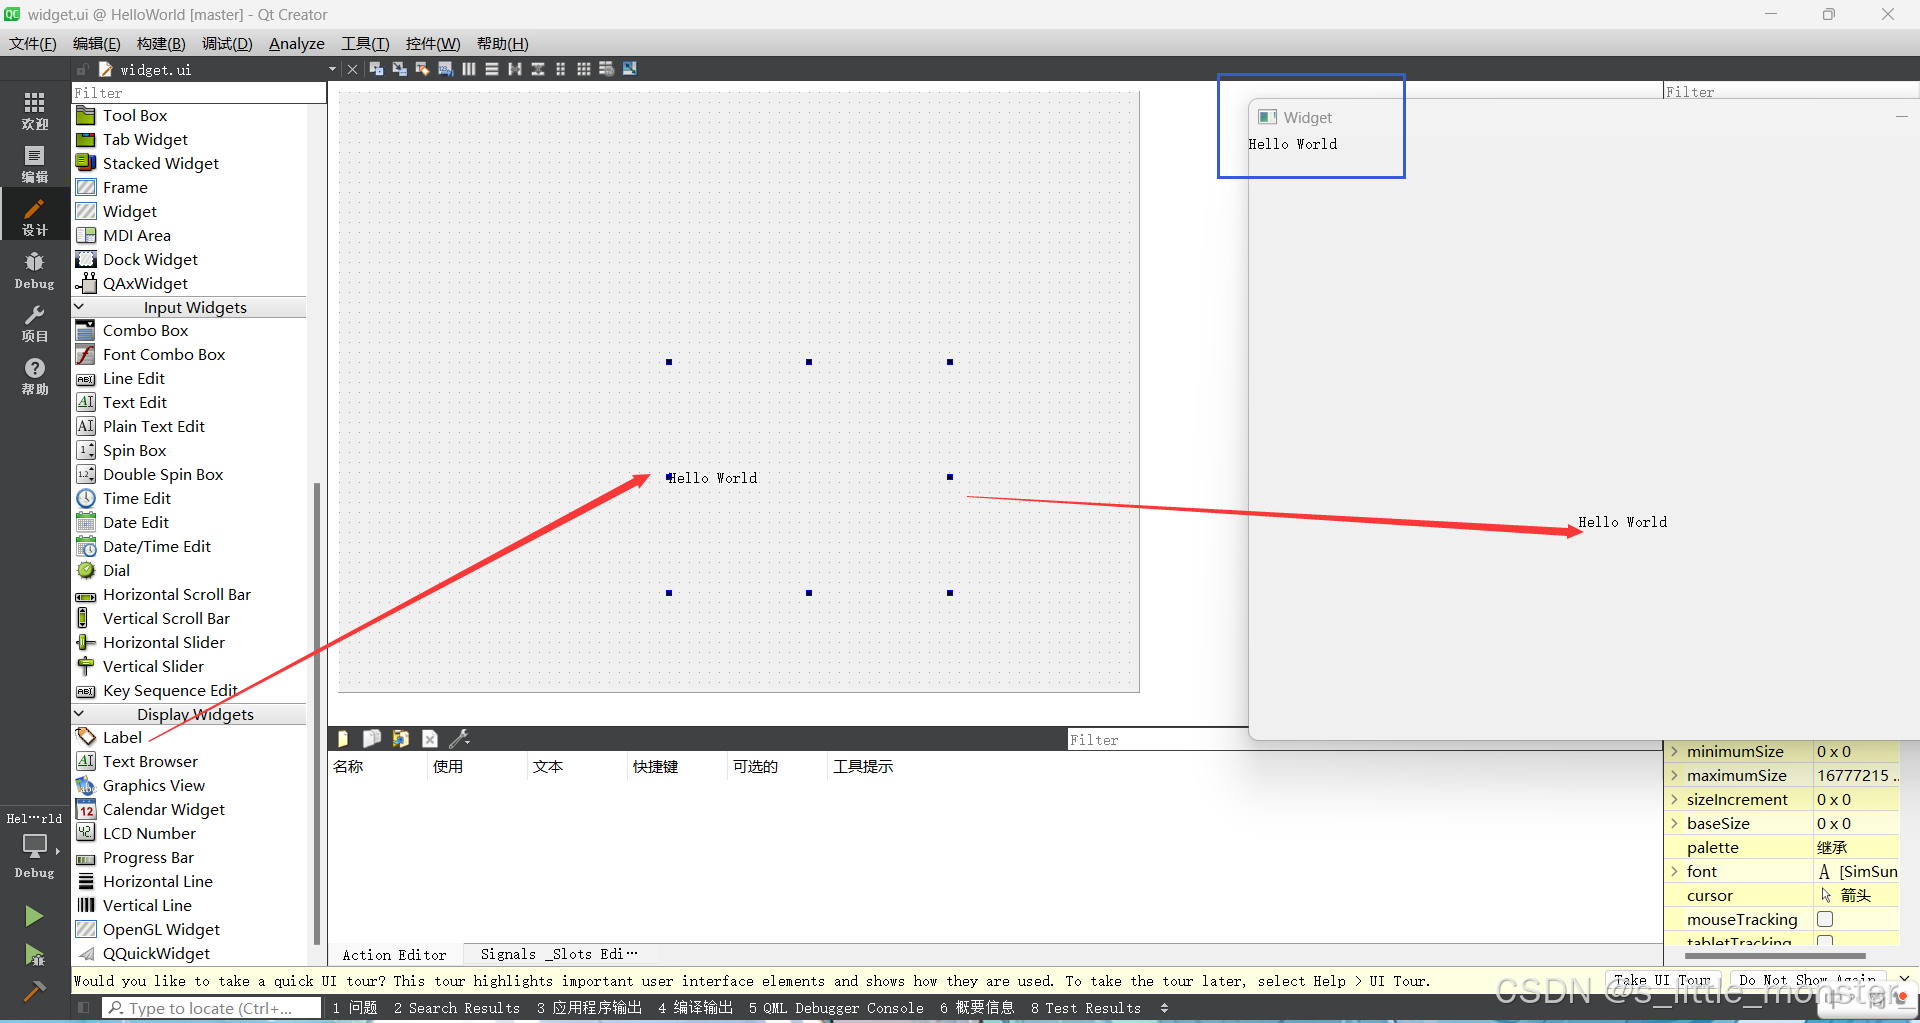Select the Edit Tab Order toolbar icon
Viewport: 1920px width, 1023px height.
point(445,69)
